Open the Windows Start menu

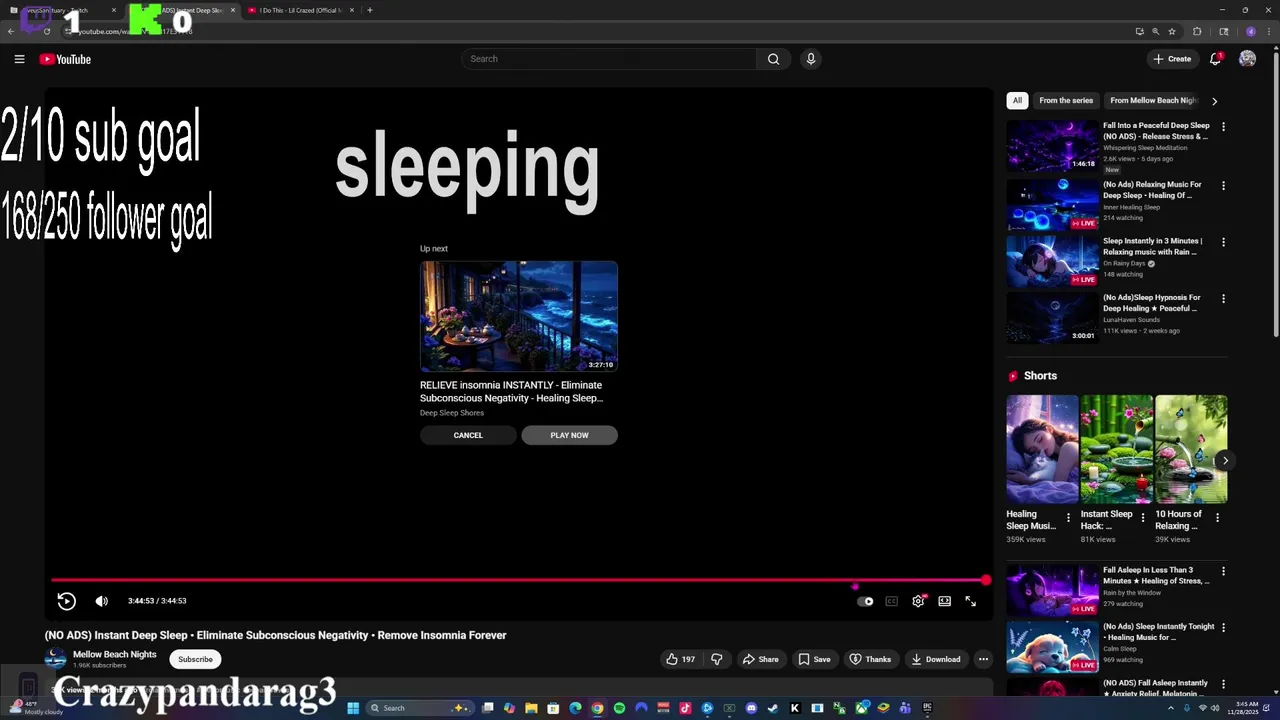point(352,708)
